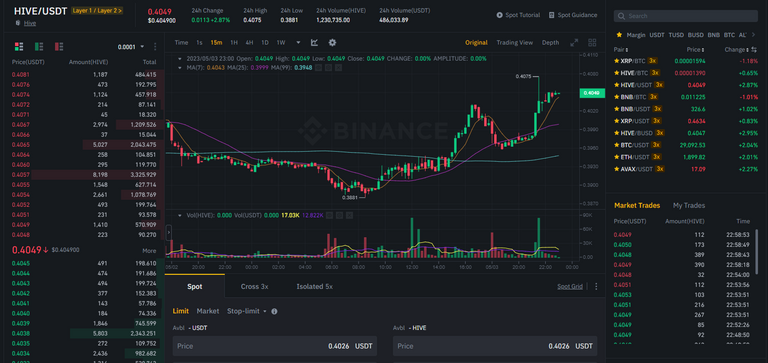Open My Trades tab
The height and width of the screenshot is (363, 768).
click(689, 205)
